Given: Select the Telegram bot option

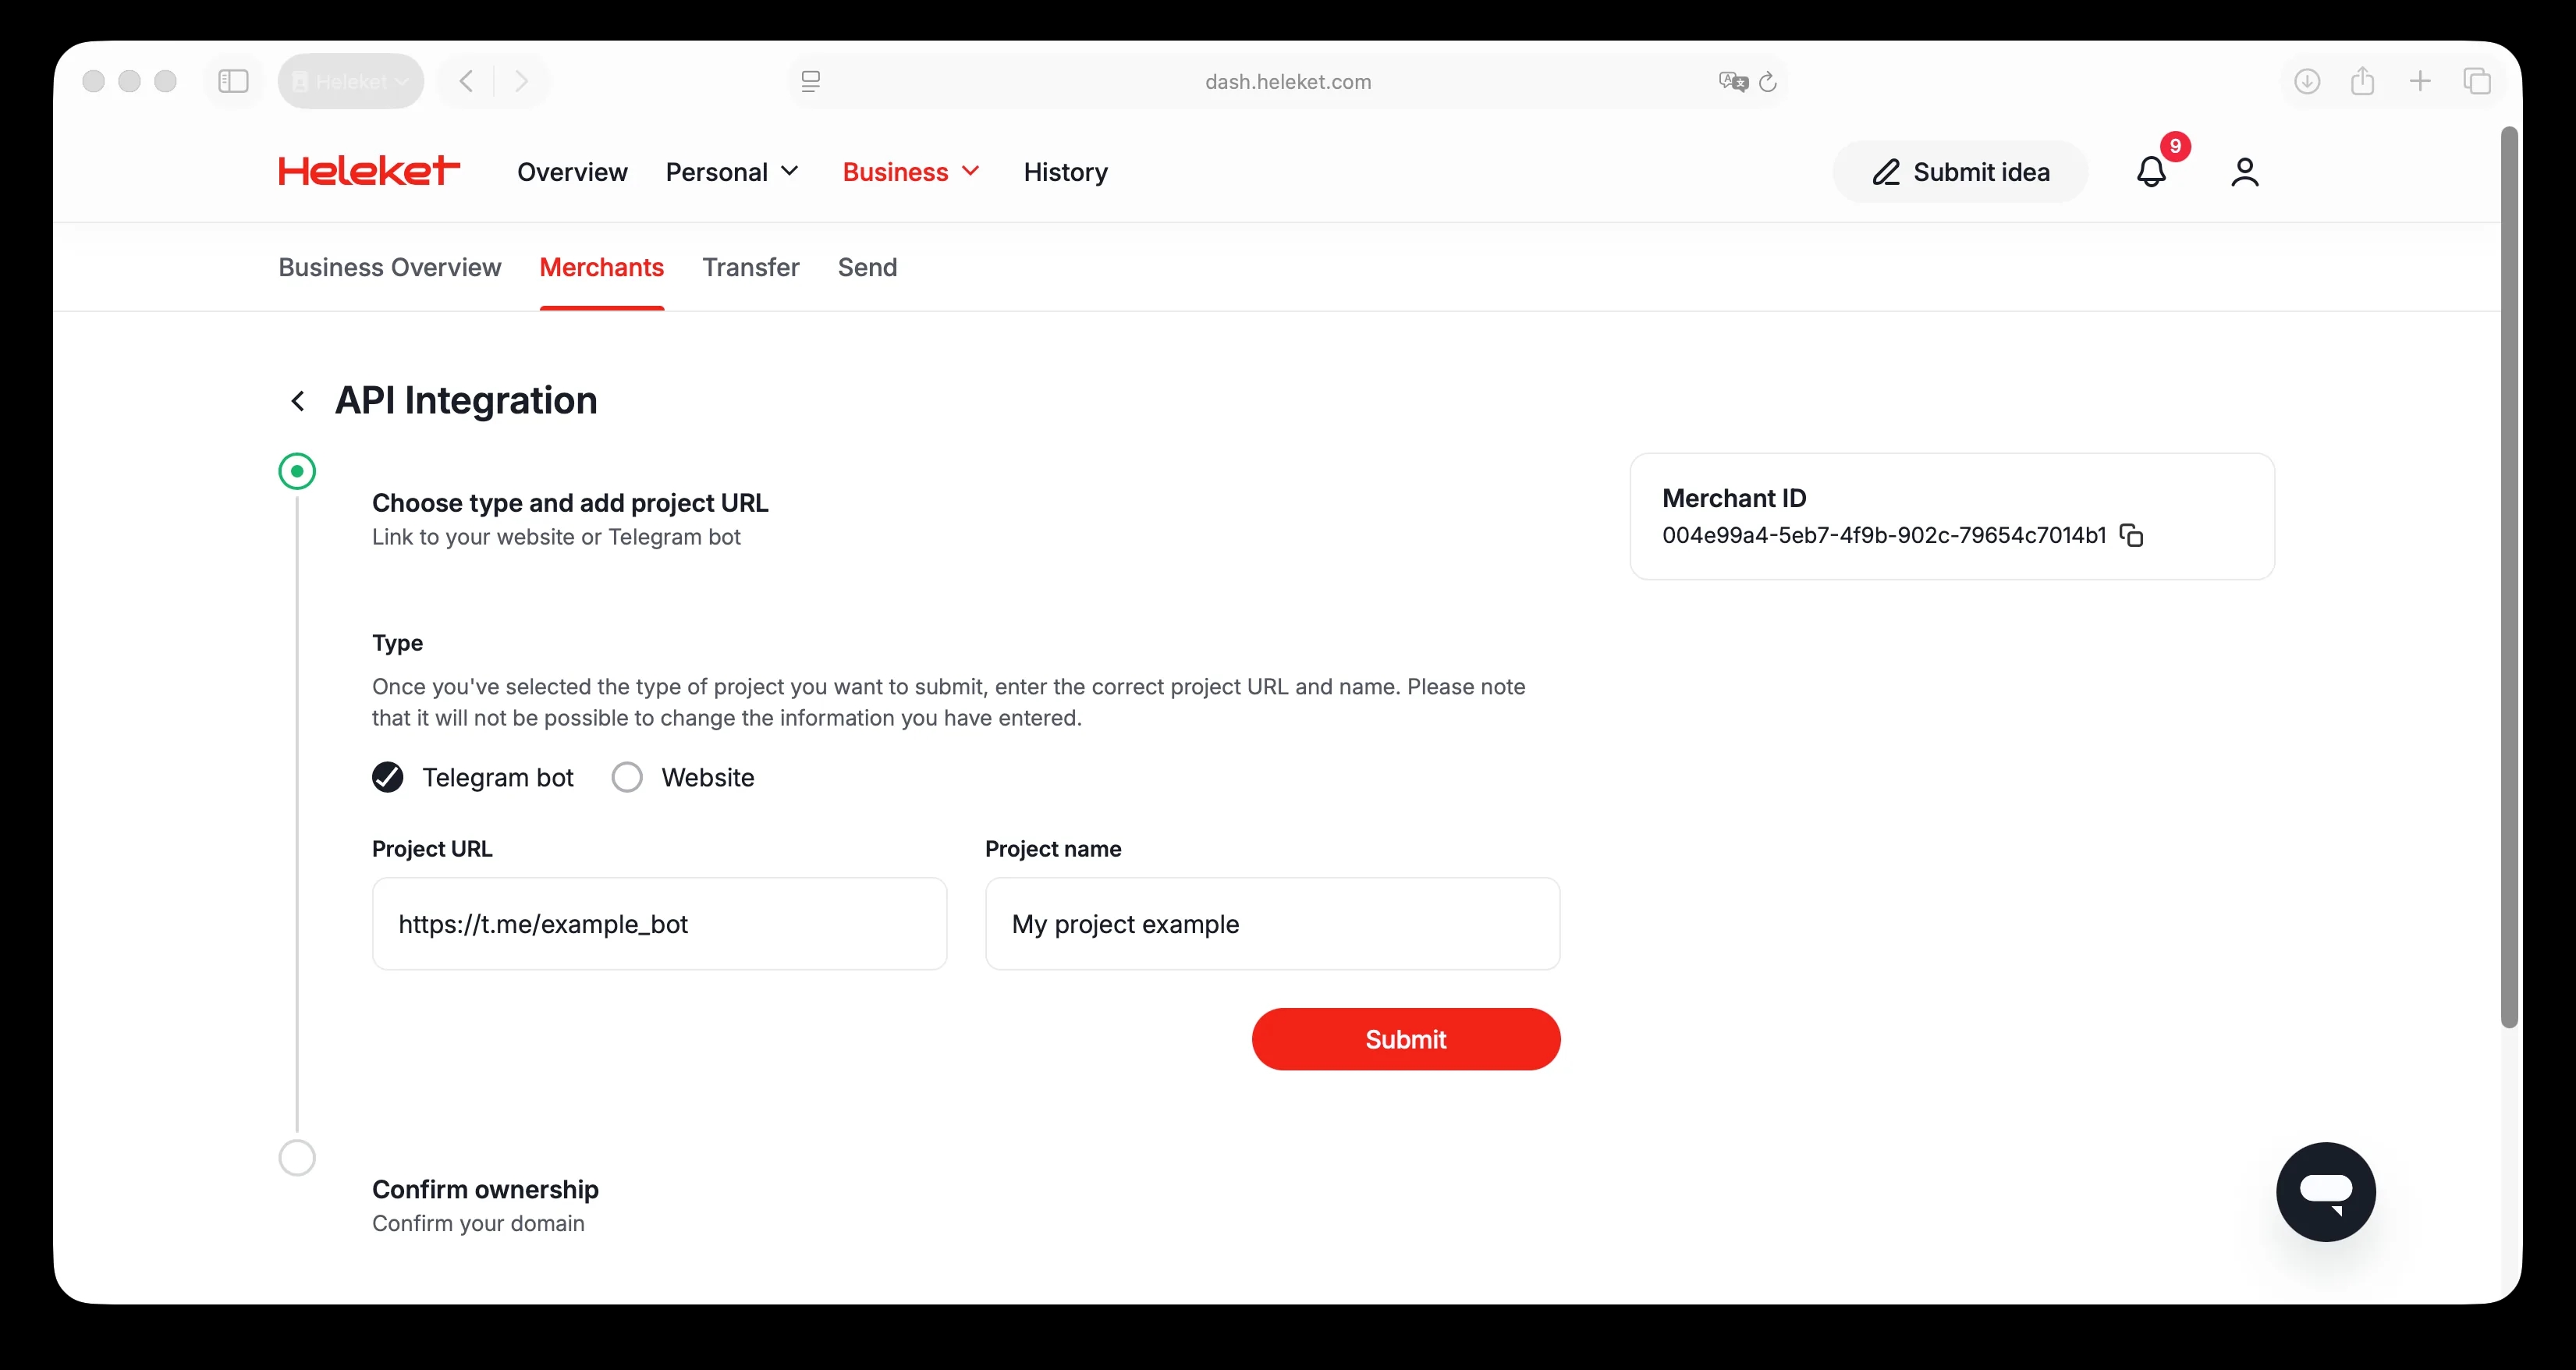Looking at the screenshot, I should (x=387, y=777).
